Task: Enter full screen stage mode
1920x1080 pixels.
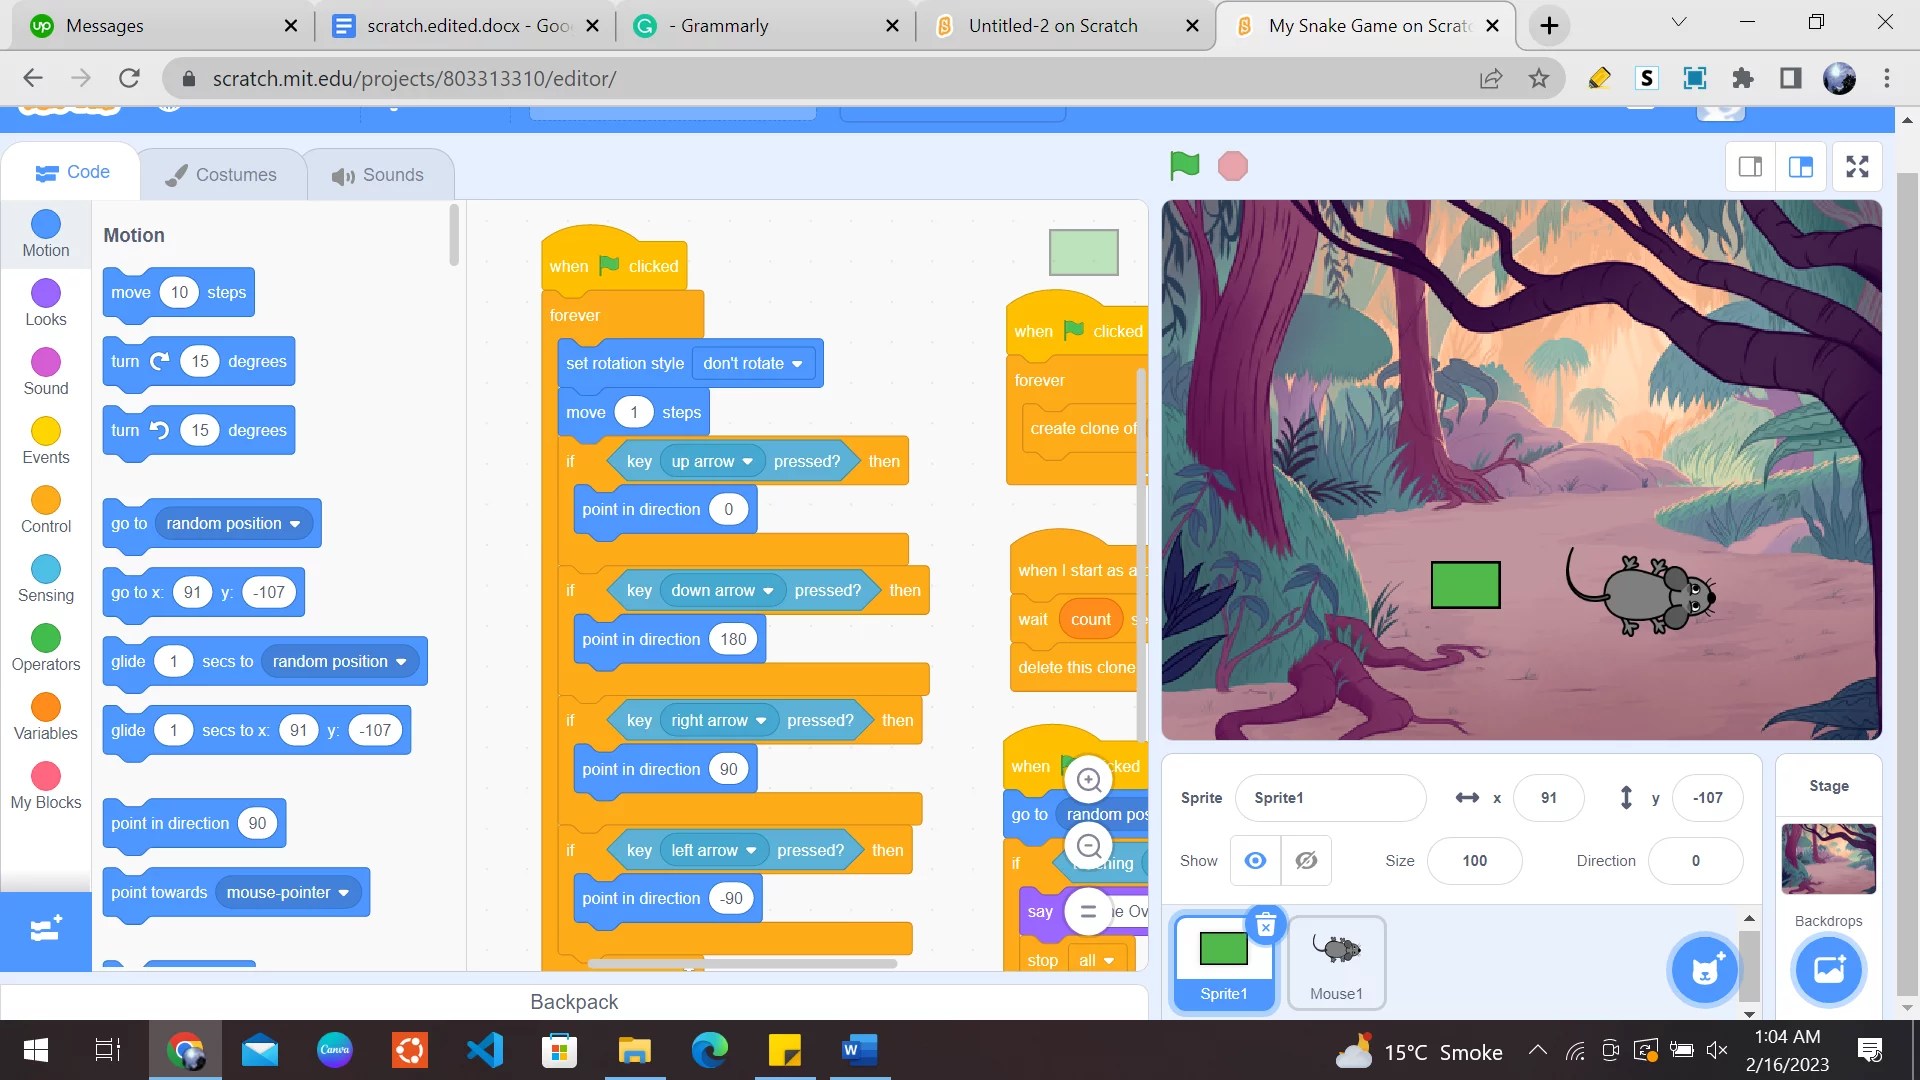Action: coord(1857,166)
